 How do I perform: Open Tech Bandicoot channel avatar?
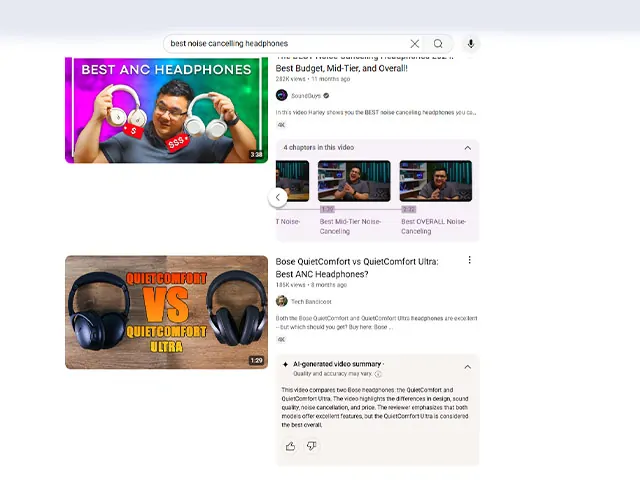[x=282, y=301]
